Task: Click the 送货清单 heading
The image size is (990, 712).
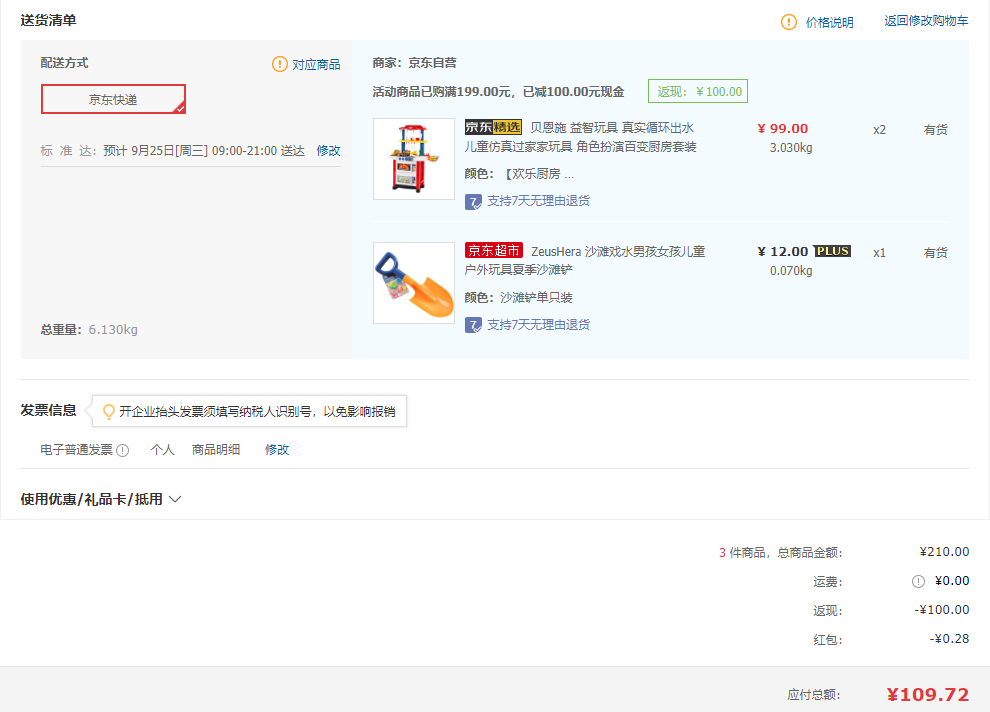Action: [48, 20]
